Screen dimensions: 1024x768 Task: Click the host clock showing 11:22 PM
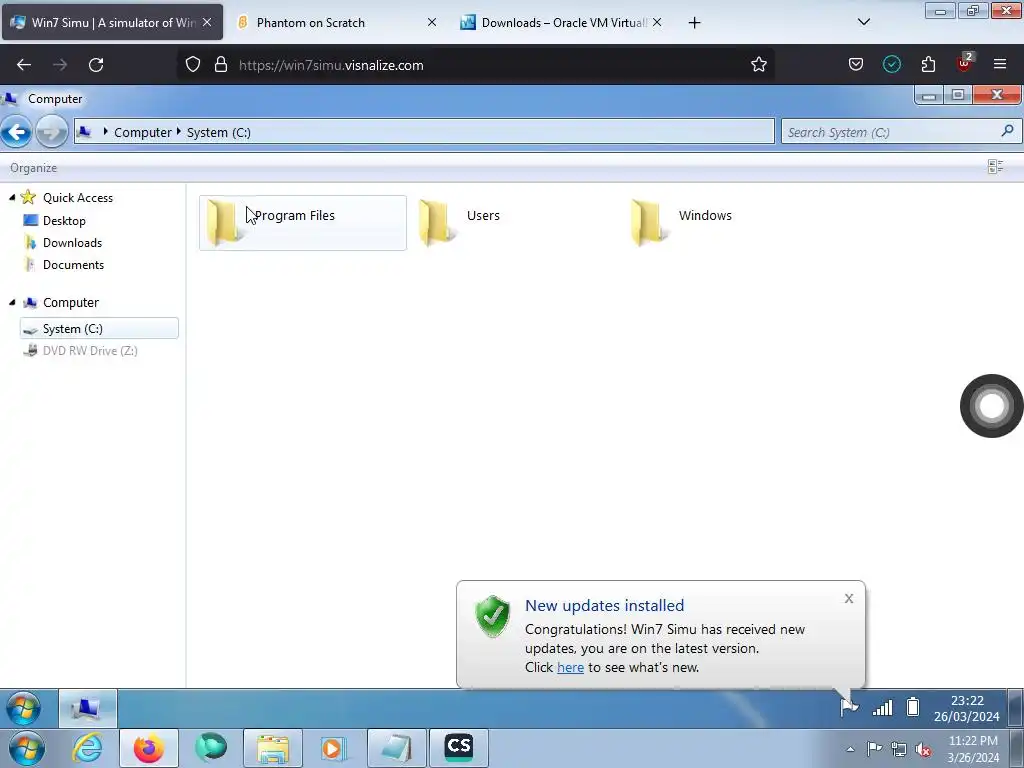coord(972,748)
